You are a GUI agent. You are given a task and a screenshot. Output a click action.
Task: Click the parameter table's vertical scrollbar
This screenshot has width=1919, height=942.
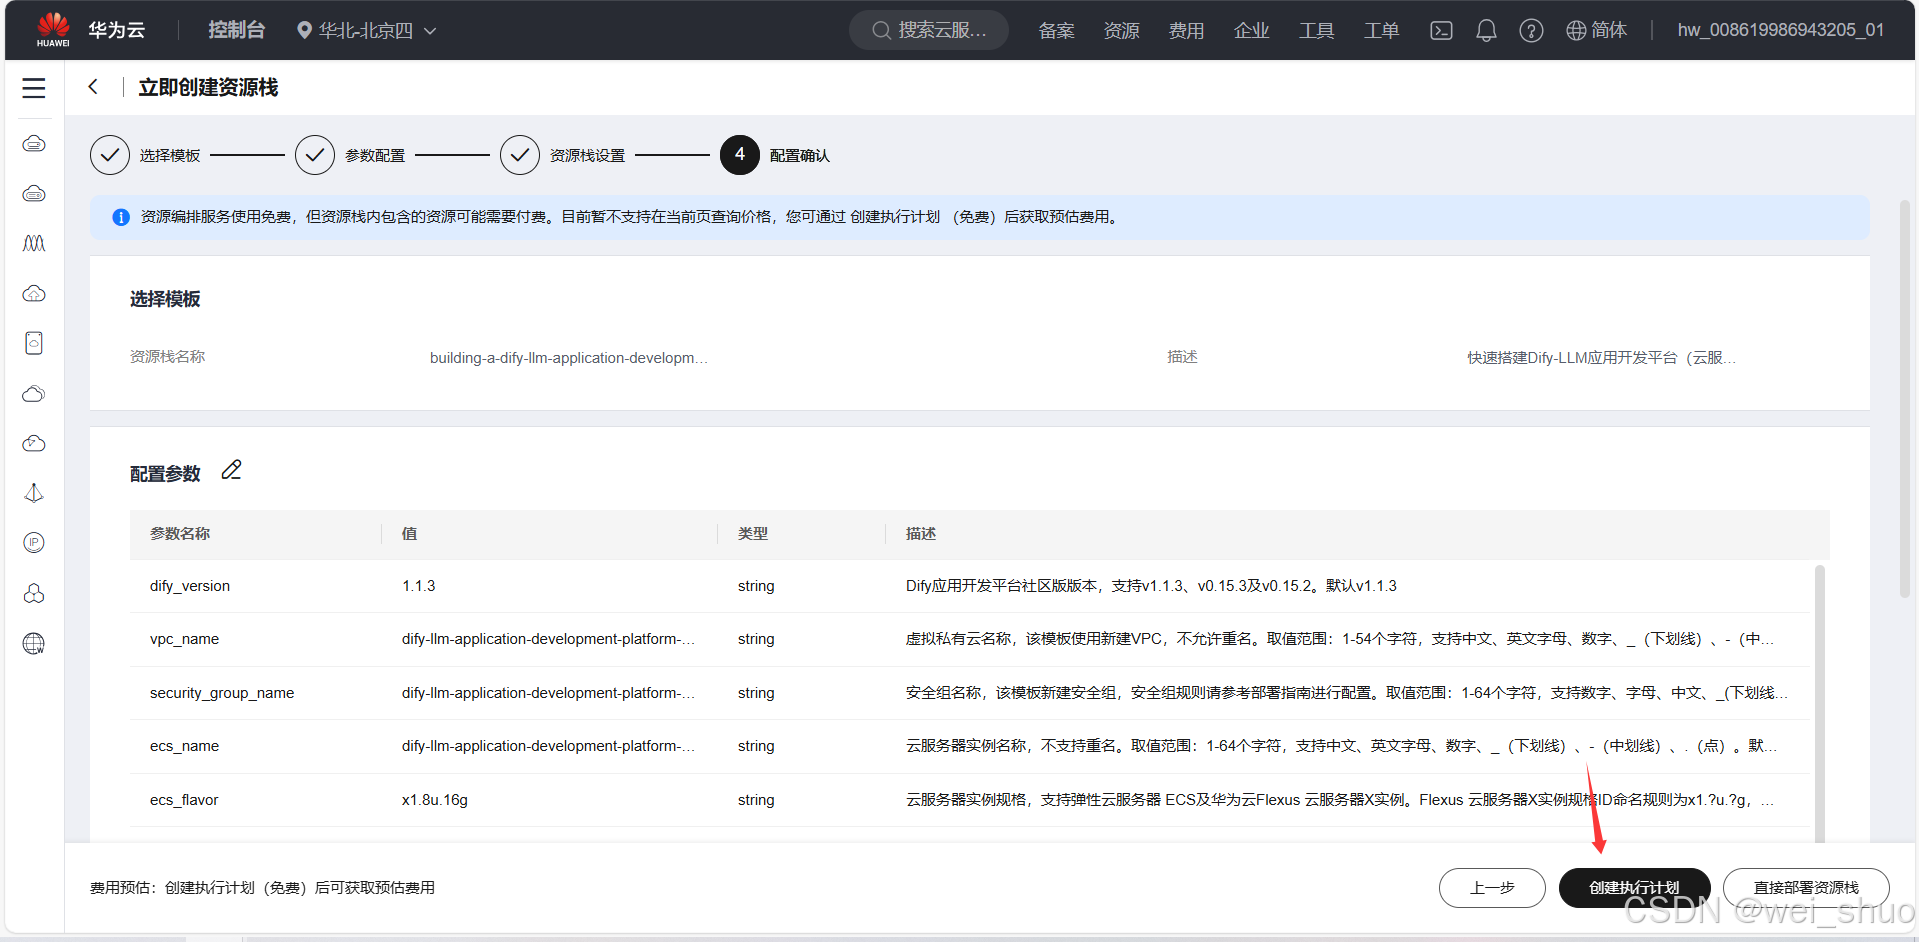pyautogui.click(x=1819, y=705)
